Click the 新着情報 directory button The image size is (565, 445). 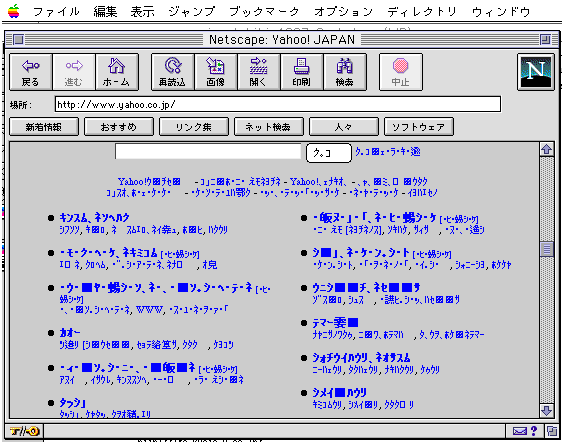tap(44, 127)
